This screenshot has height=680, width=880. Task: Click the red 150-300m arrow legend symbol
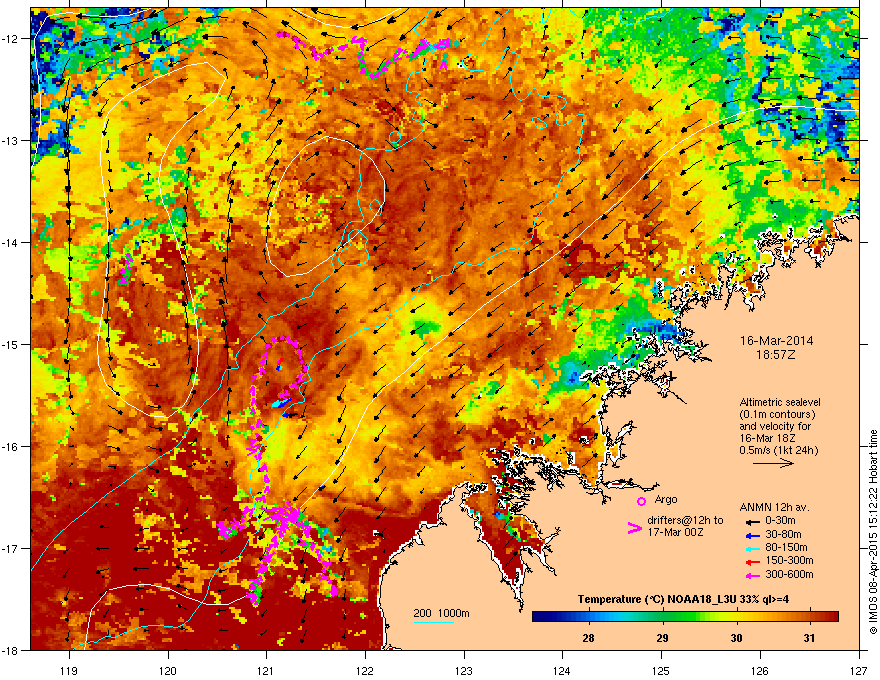(x=751, y=562)
